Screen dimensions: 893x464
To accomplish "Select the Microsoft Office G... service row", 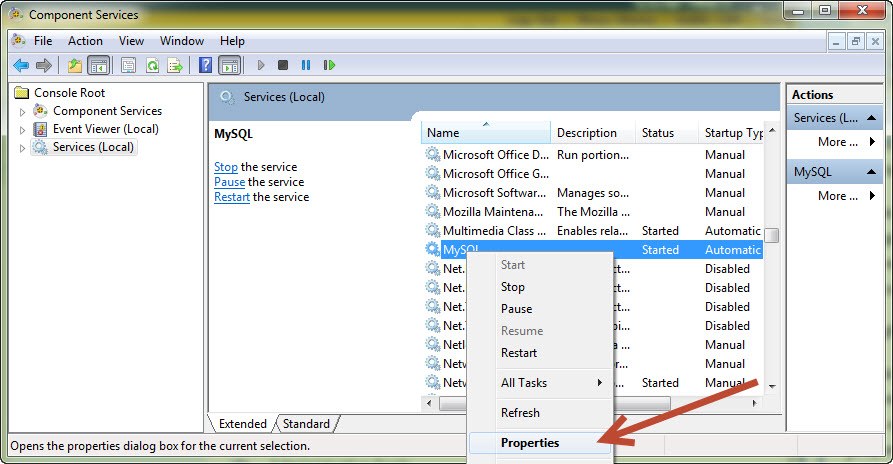I will click(x=593, y=174).
